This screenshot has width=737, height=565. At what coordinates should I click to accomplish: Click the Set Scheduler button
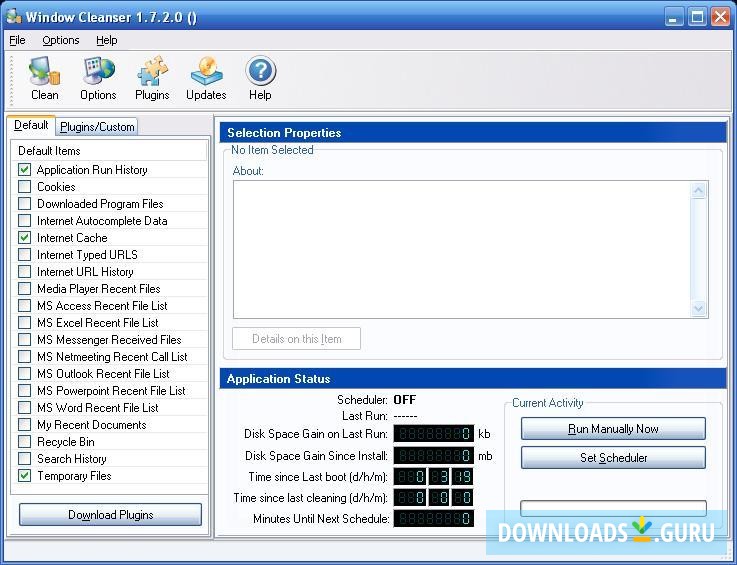point(613,457)
